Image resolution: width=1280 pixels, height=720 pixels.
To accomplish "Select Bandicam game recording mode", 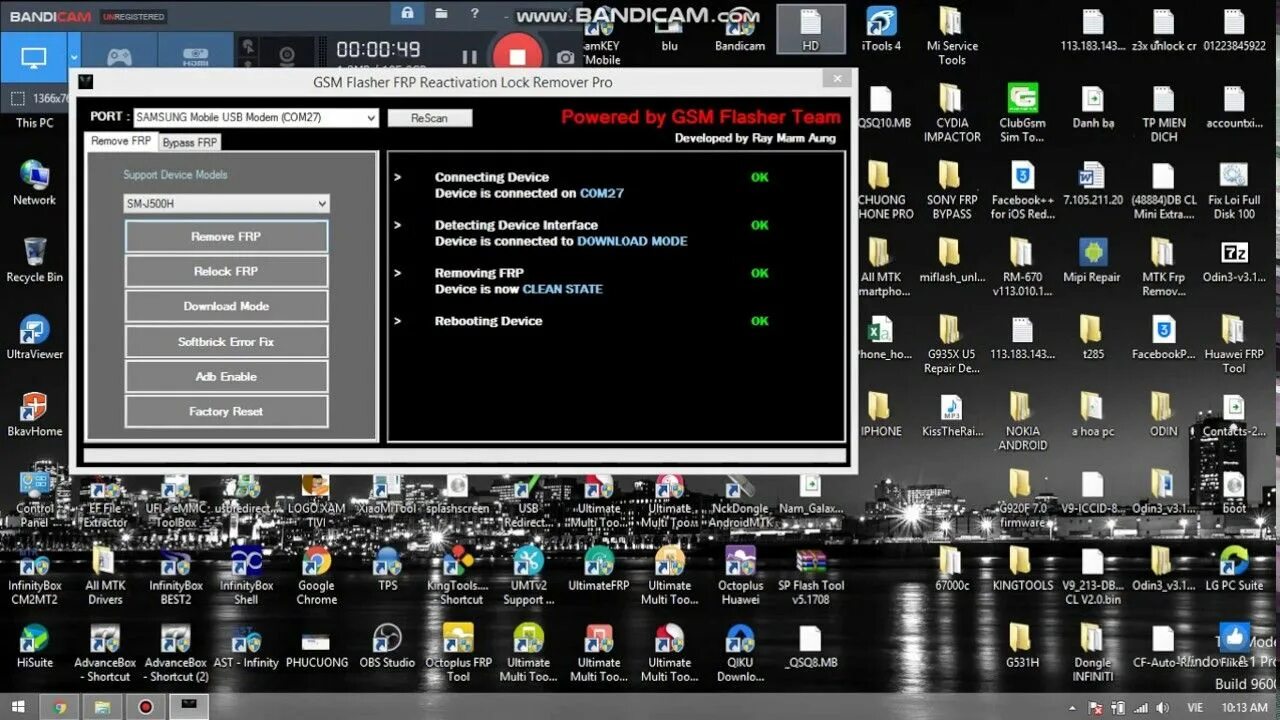I will (119, 58).
